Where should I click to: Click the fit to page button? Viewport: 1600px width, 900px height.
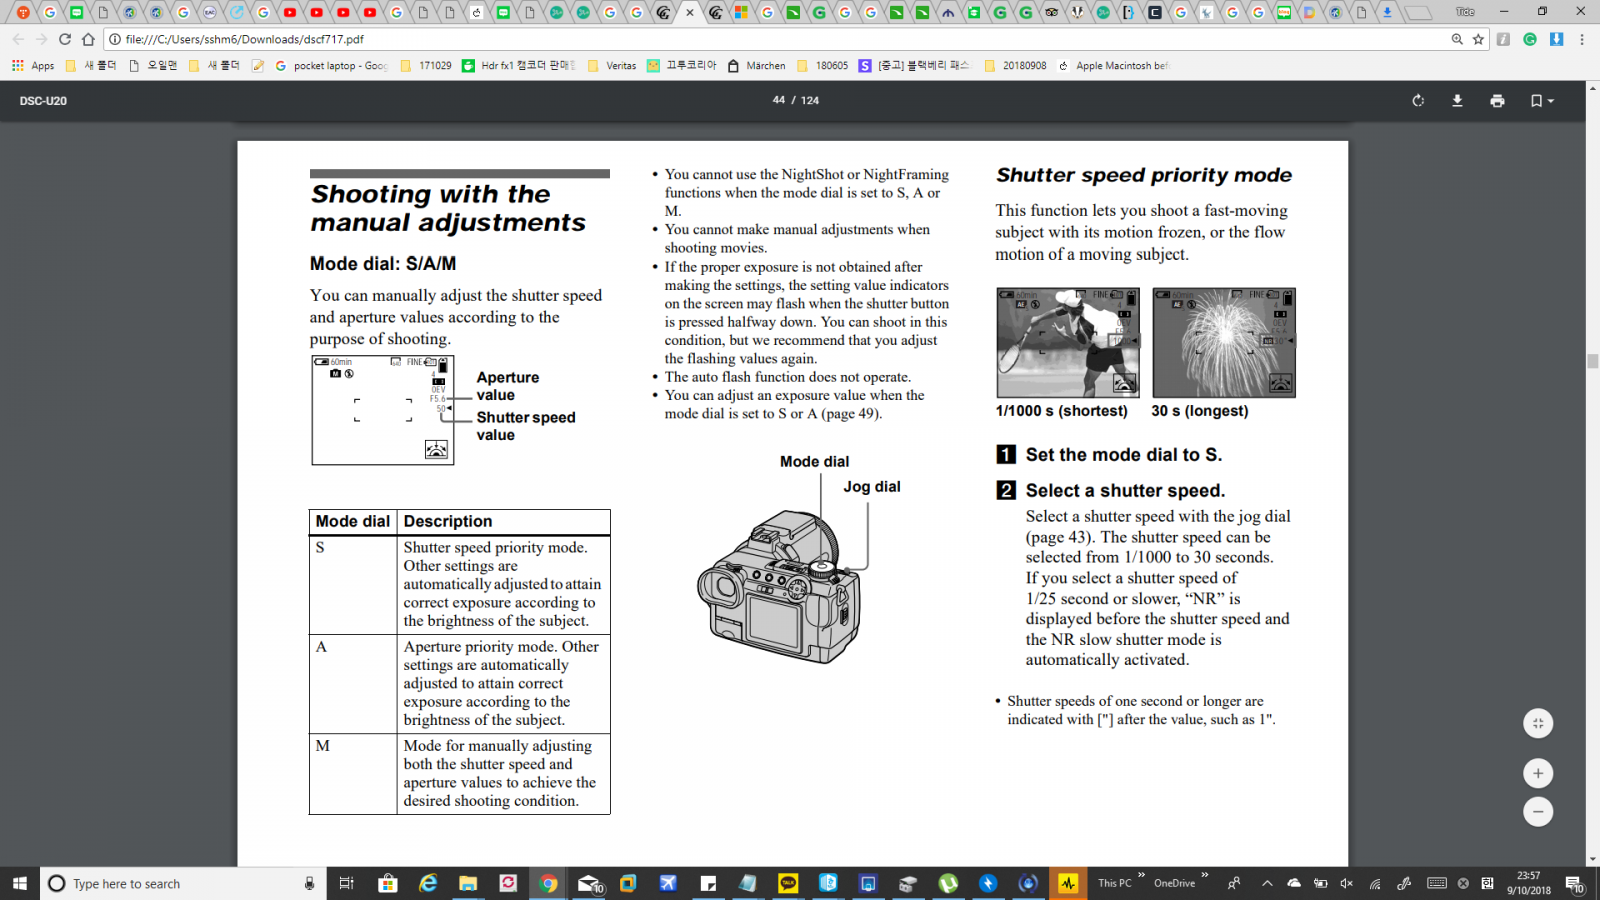(x=1538, y=723)
